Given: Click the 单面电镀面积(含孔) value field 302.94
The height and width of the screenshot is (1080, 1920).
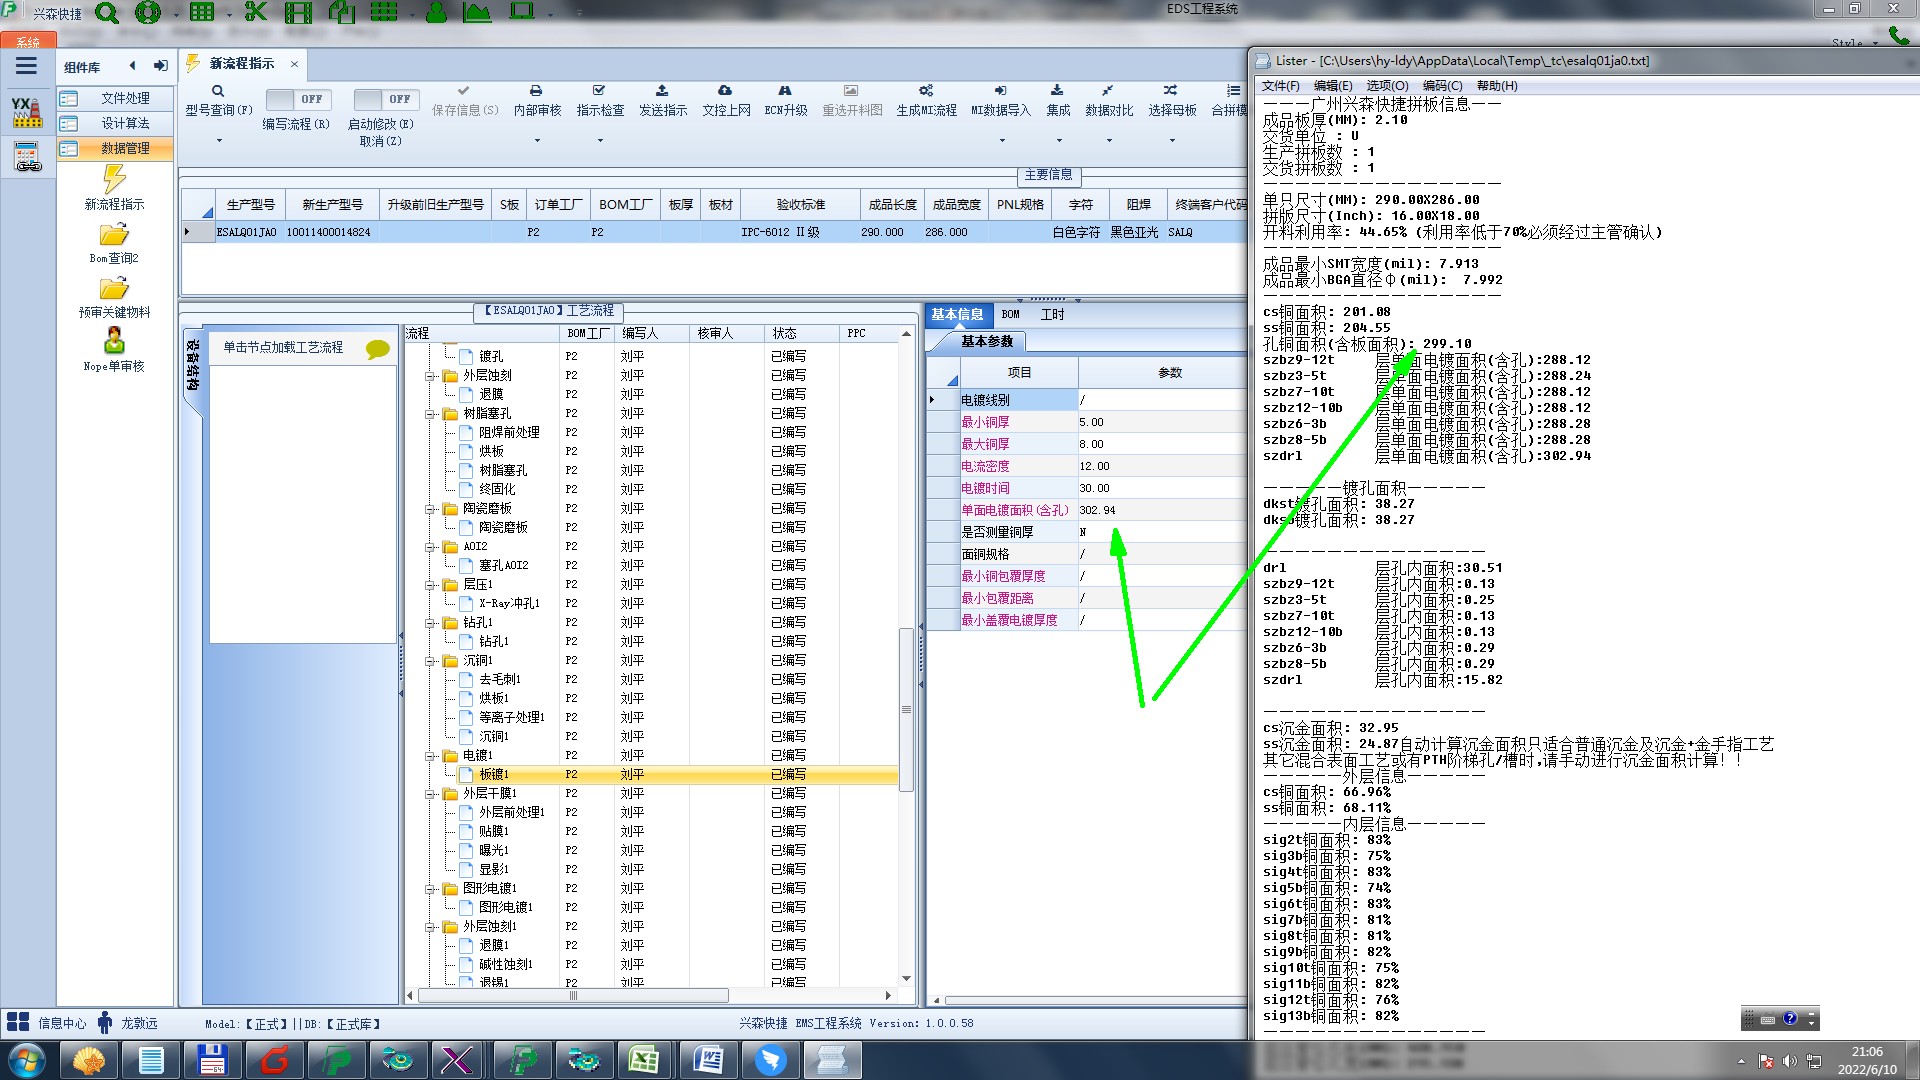Looking at the screenshot, I should pos(1162,510).
